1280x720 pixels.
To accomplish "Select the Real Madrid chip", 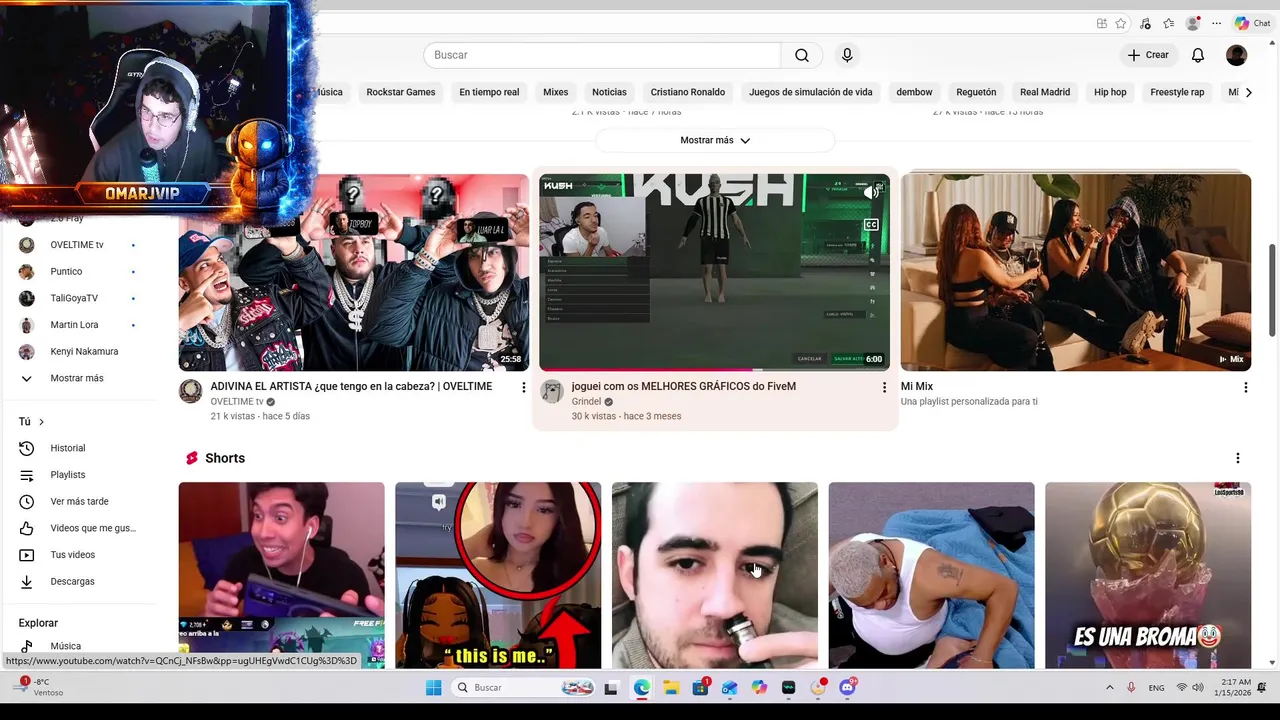I will [1045, 92].
